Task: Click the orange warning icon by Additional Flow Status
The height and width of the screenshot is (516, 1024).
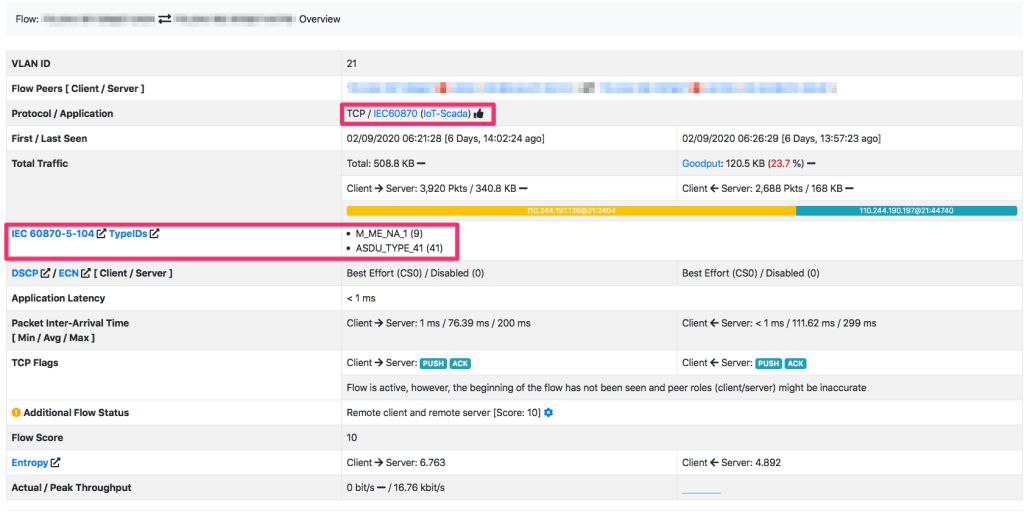Action: tap(16, 412)
